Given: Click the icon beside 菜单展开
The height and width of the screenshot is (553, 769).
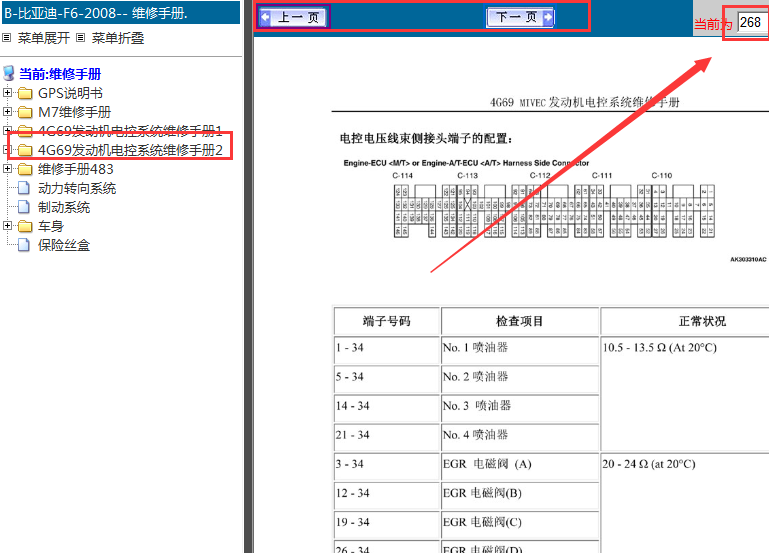Looking at the screenshot, I should tap(7, 37).
